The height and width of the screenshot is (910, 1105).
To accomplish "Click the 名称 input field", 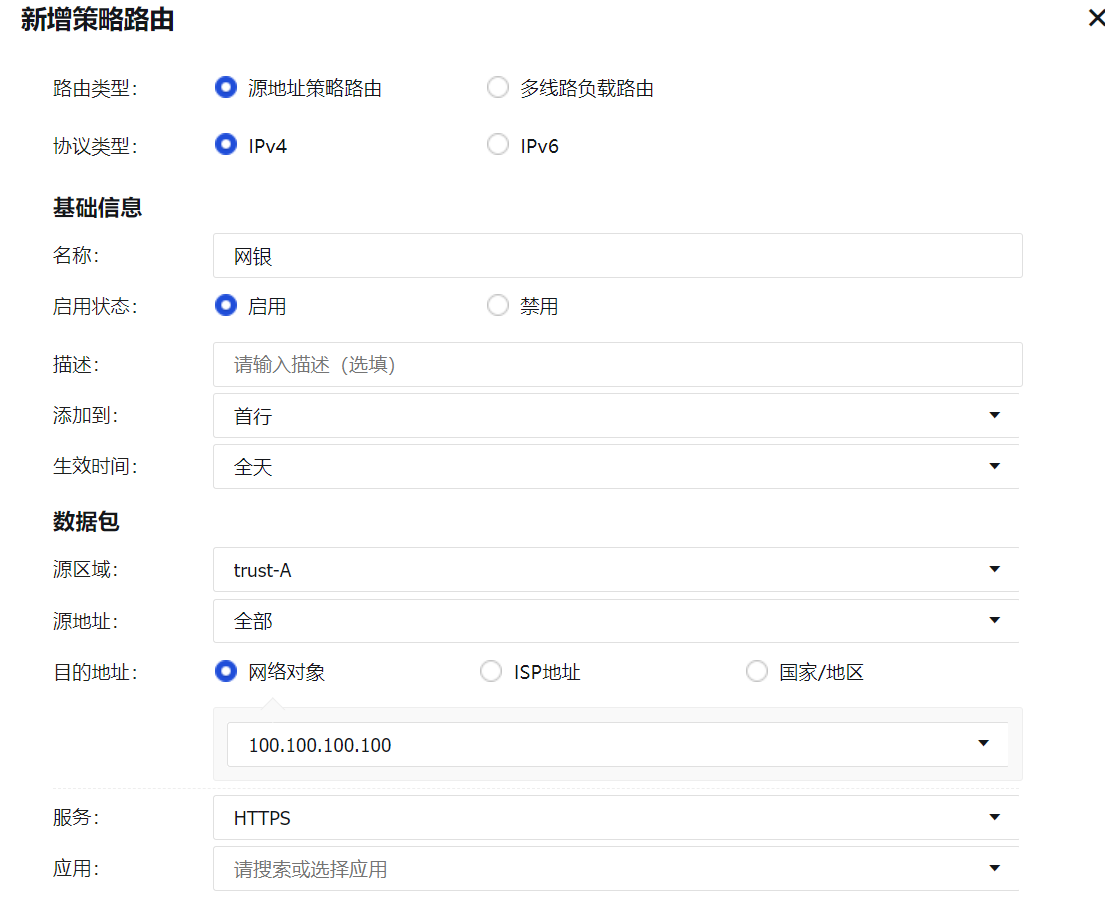I will point(617,256).
